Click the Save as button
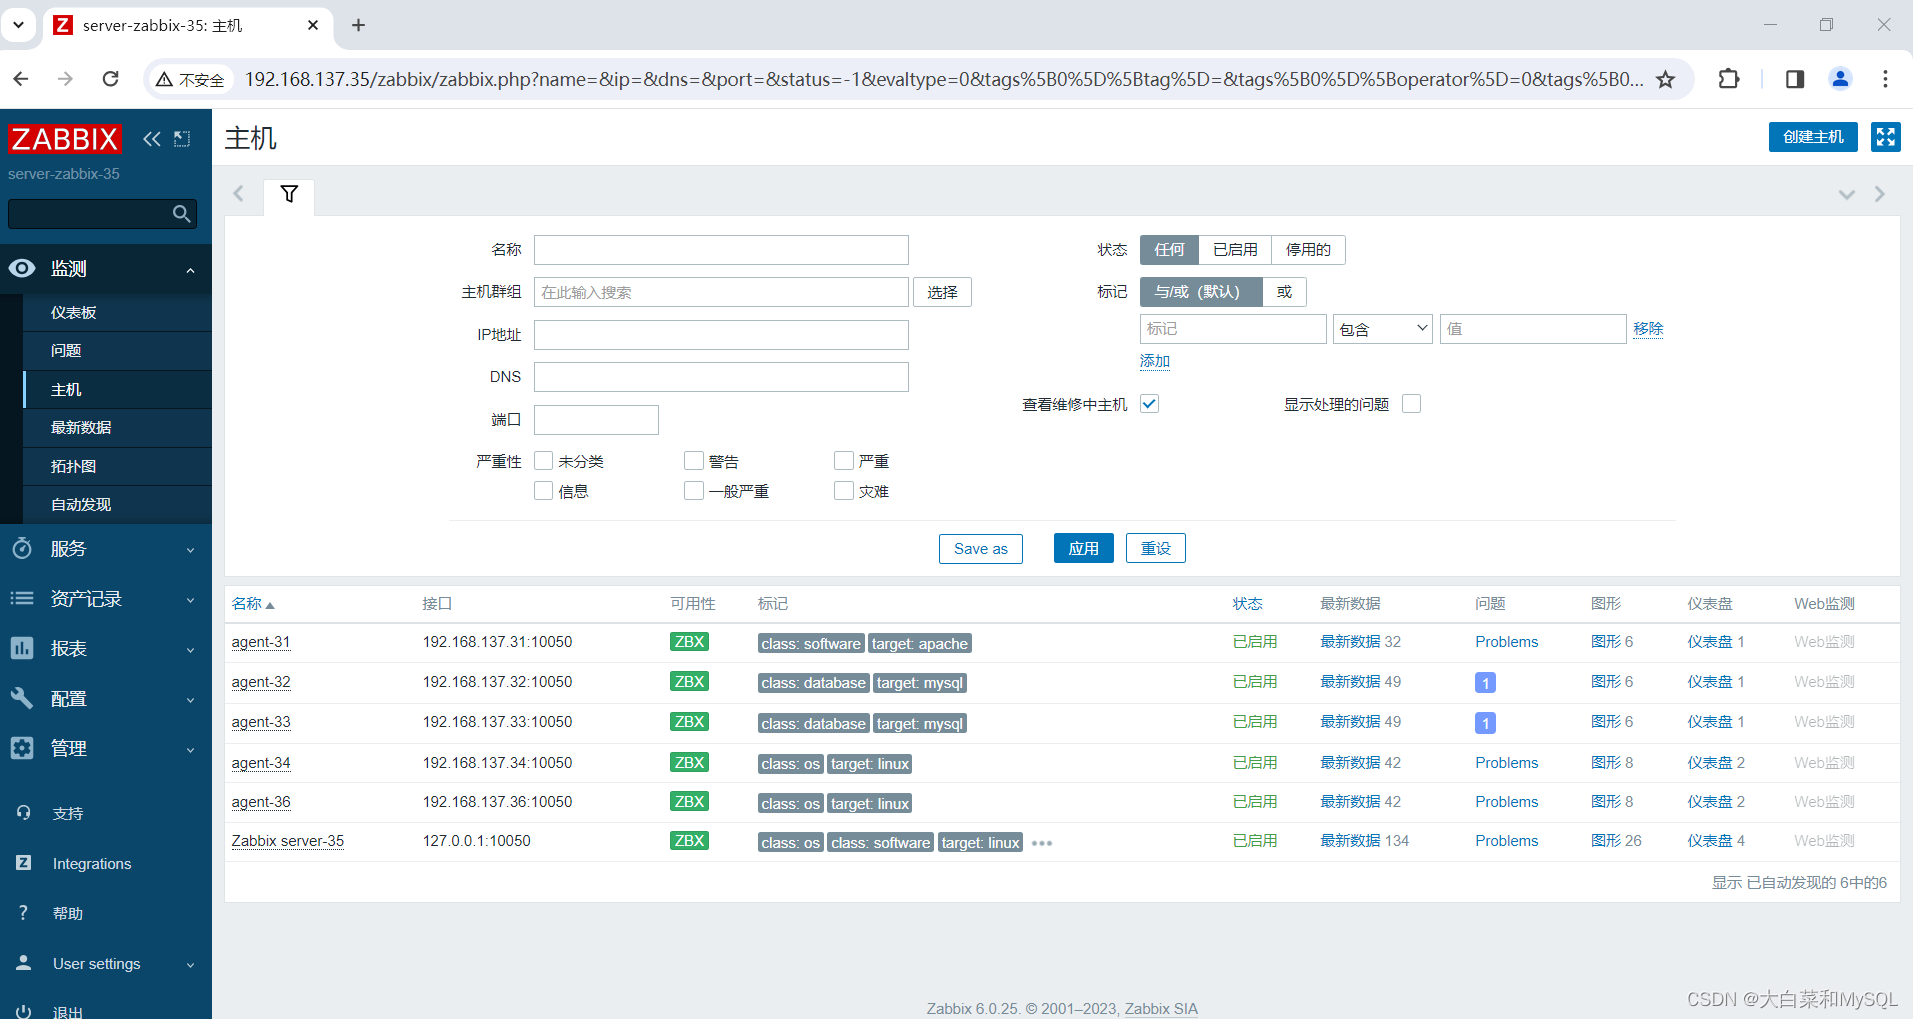Viewport: 1913px width, 1019px height. click(x=980, y=548)
